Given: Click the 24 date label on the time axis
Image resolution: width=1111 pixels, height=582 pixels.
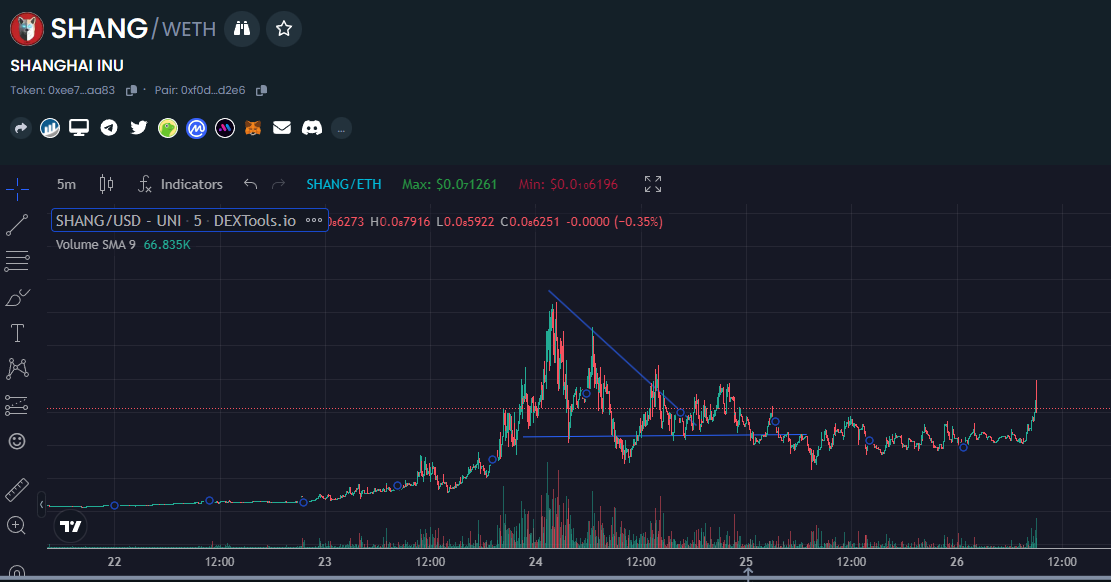Looking at the screenshot, I should [536, 561].
